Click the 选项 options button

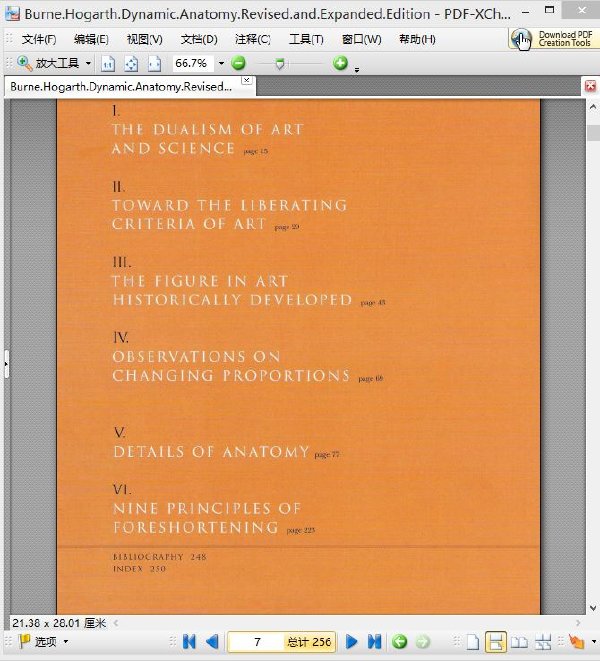(x=38, y=642)
